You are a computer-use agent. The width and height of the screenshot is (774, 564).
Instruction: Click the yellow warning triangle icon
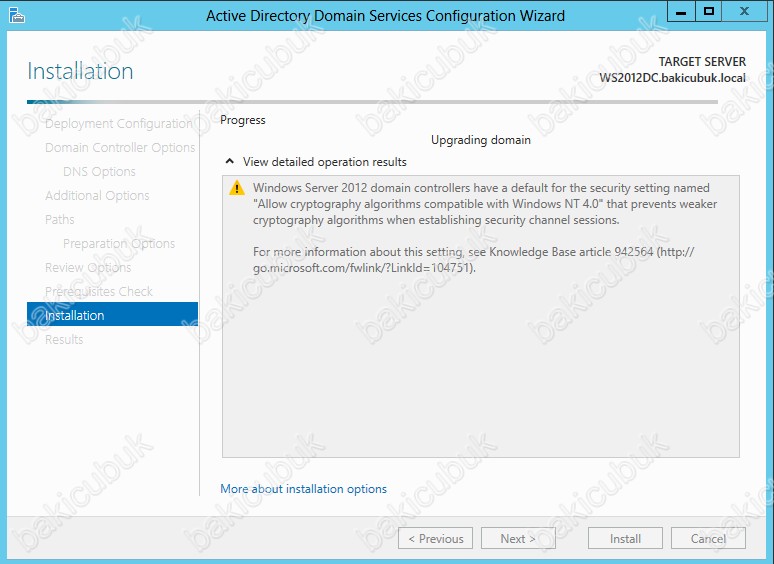[237, 188]
